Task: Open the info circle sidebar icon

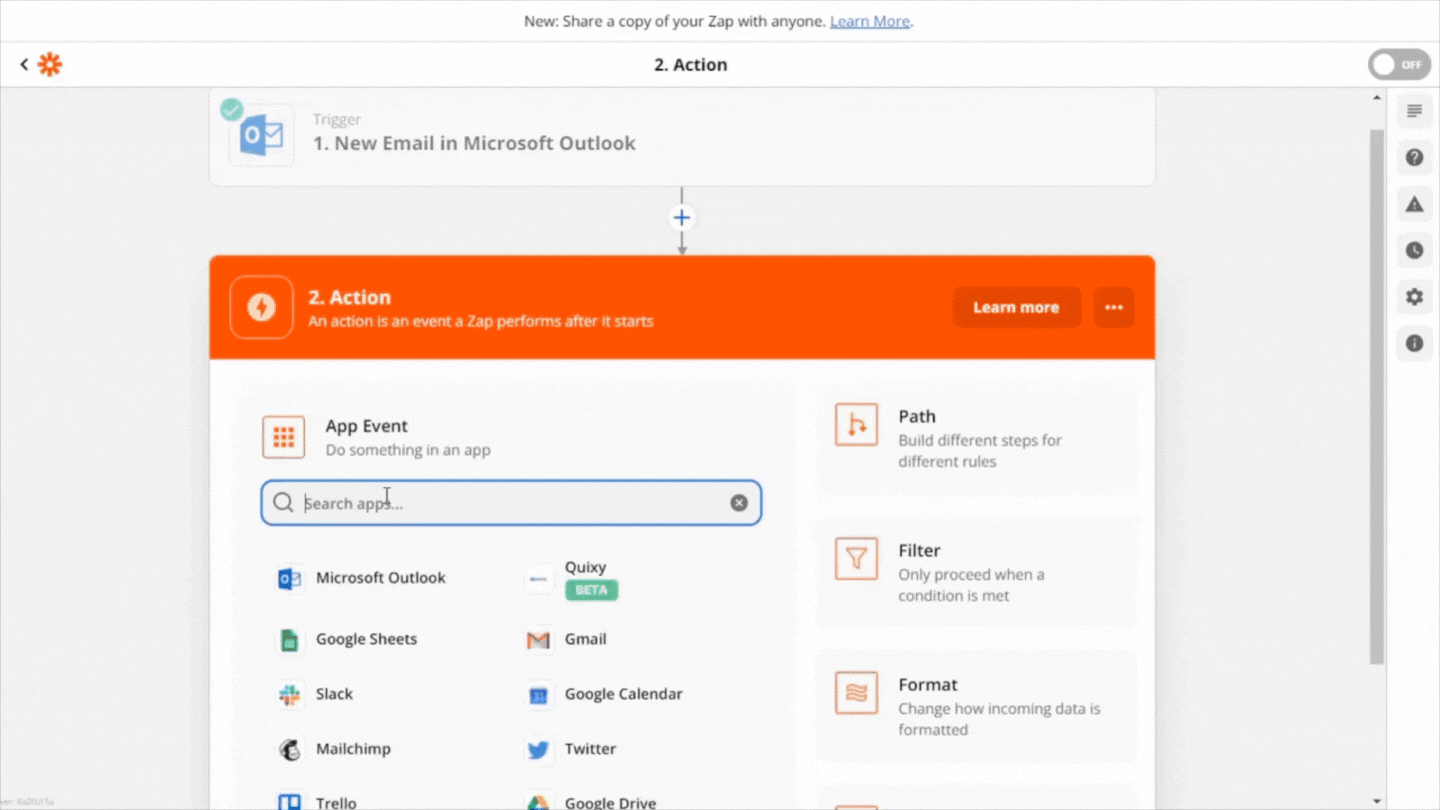Action: 1414,343
